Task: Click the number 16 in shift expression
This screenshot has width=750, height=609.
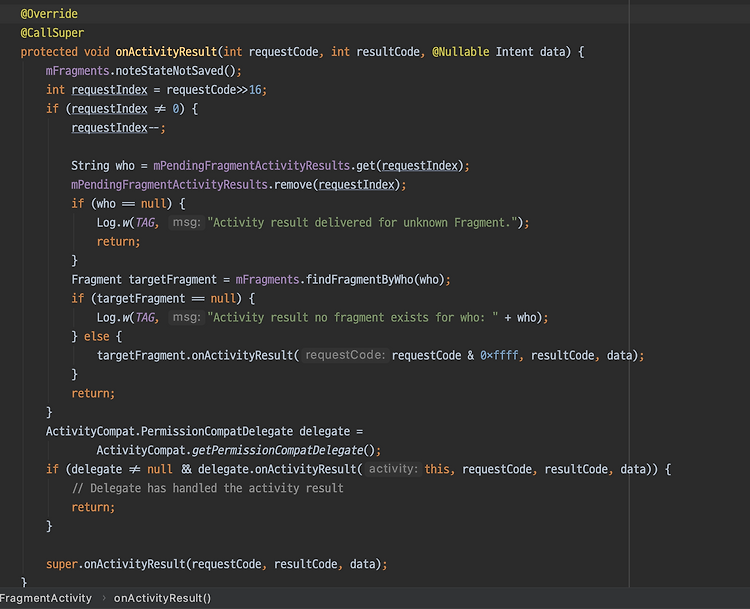Action: click(255, 90)
